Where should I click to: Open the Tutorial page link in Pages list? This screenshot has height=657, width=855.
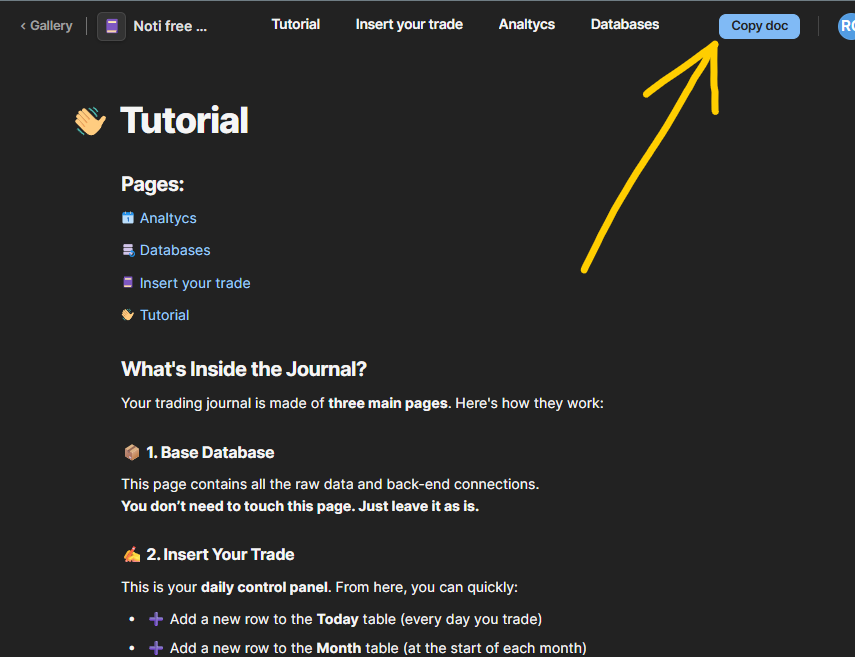(x=164, y=315)
